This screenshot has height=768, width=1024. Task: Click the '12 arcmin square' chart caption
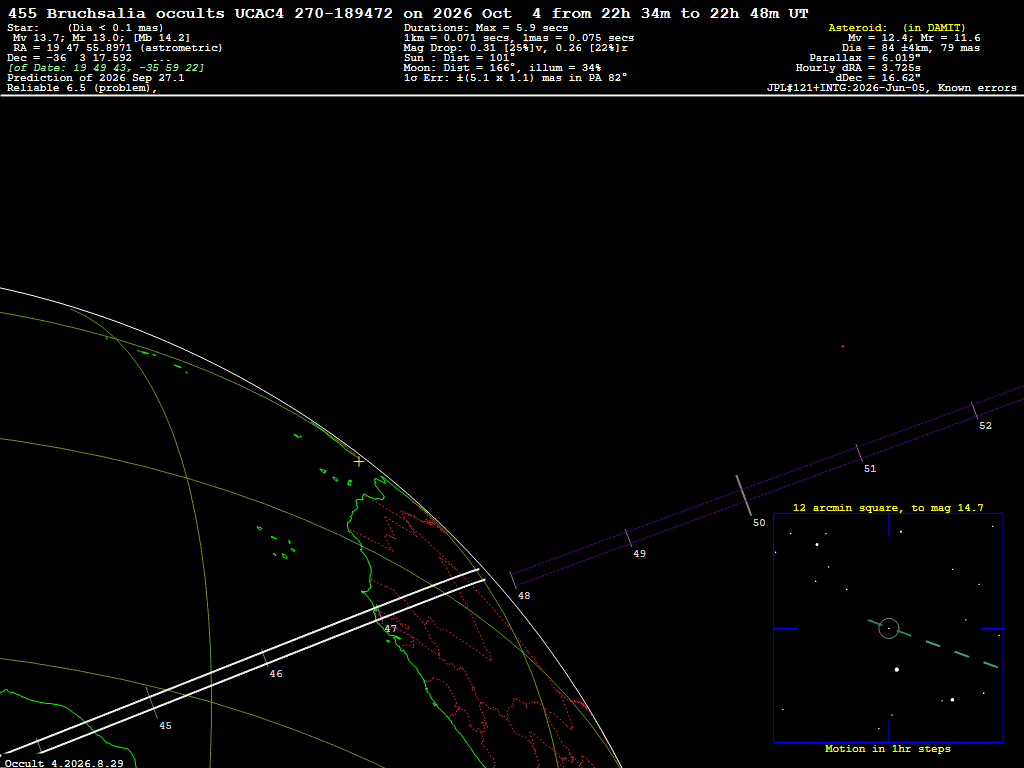click(888, 507)
